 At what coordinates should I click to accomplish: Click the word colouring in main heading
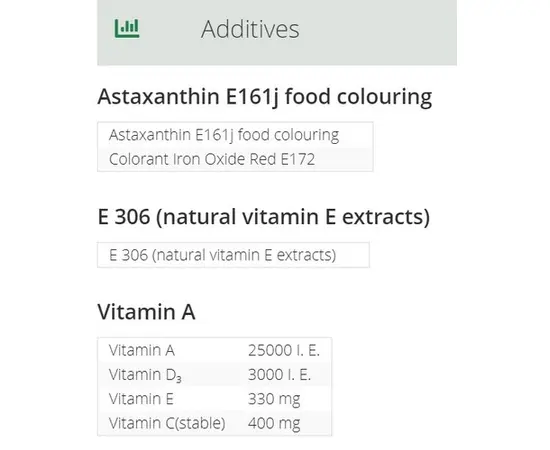384,98
